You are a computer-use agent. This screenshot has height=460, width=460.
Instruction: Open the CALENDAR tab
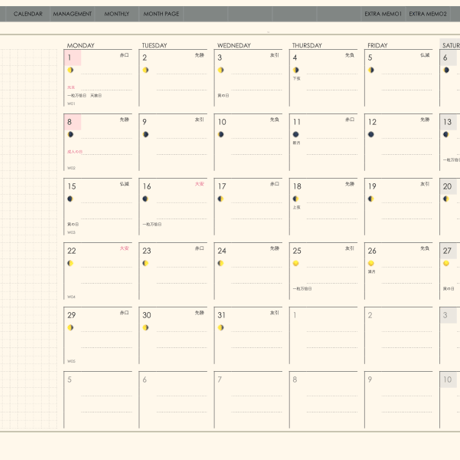[28, 14]
